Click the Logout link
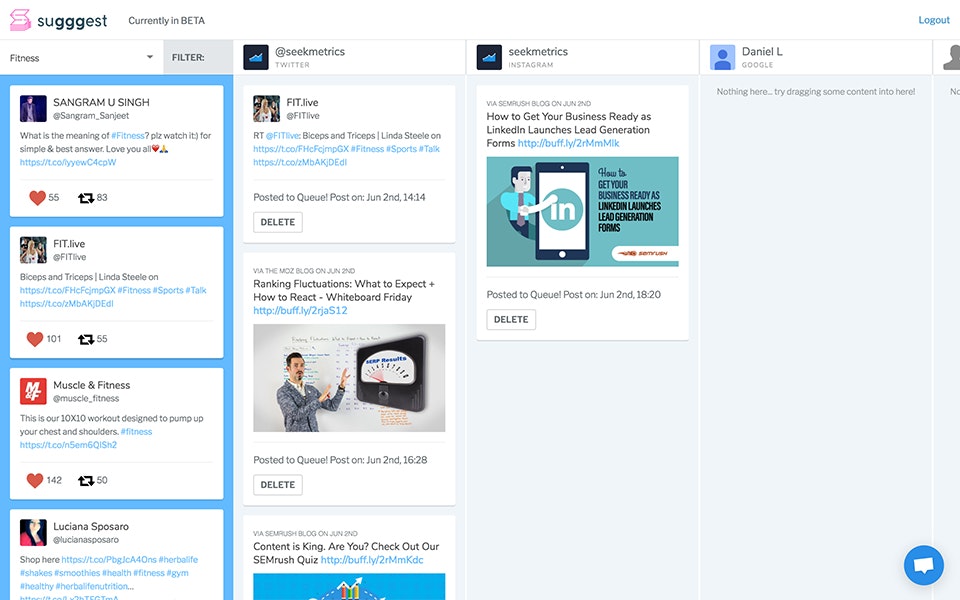The width and height of the screenshot is (960, 600). 934,20
